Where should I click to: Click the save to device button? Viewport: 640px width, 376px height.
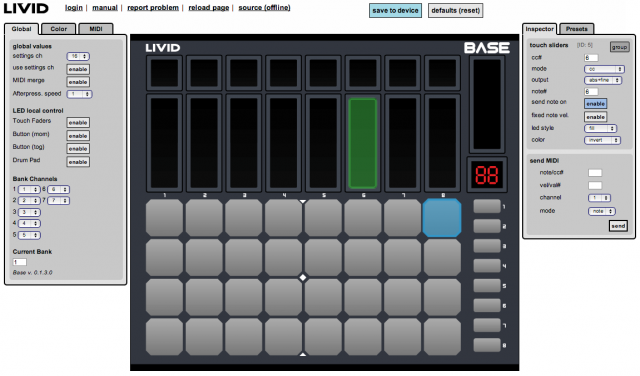click(395, 11)
